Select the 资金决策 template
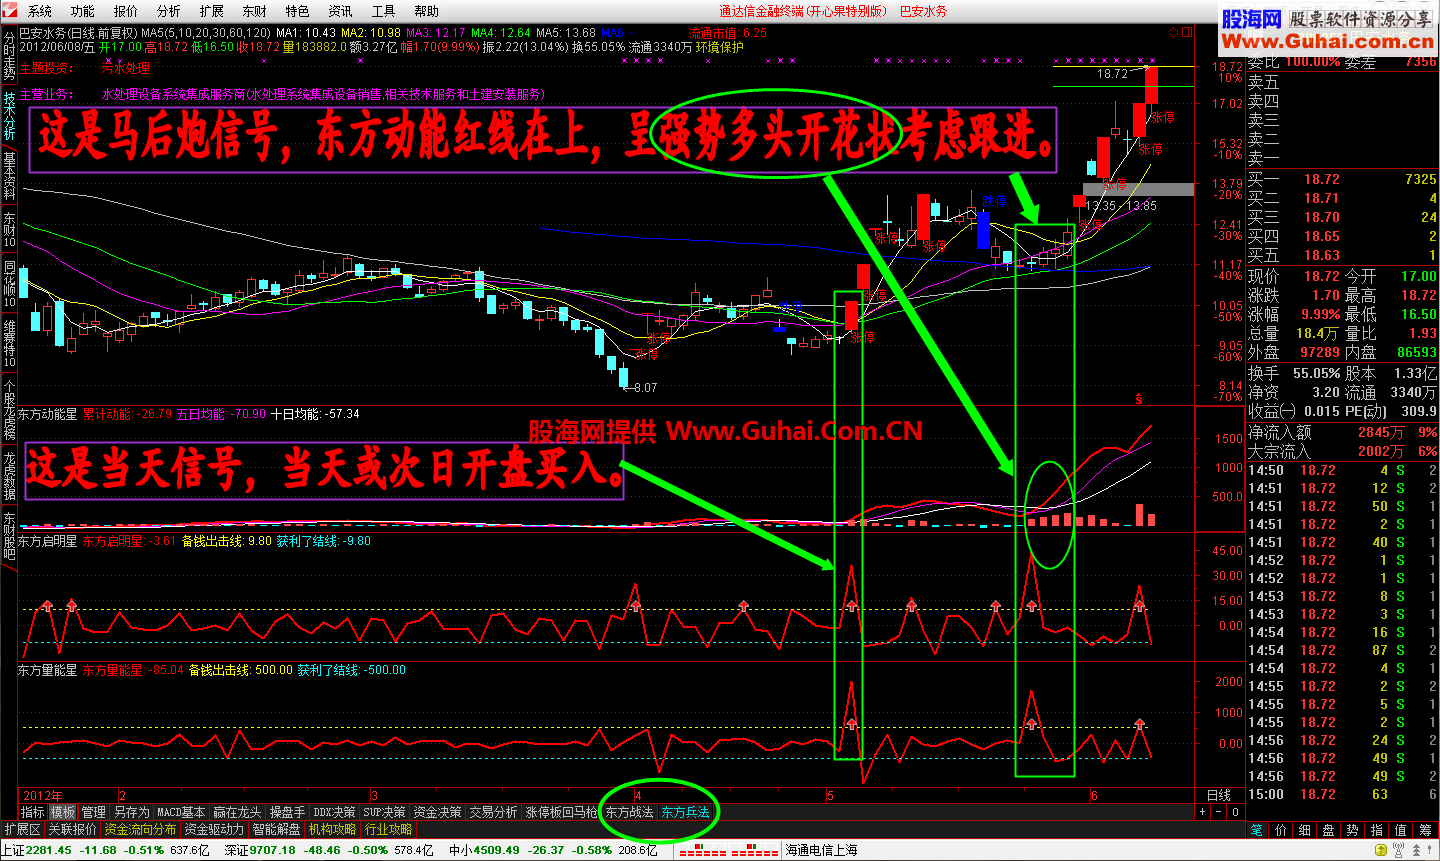Image resolution: width=1440 pixels, height=861 pixels. click(437, 812)
